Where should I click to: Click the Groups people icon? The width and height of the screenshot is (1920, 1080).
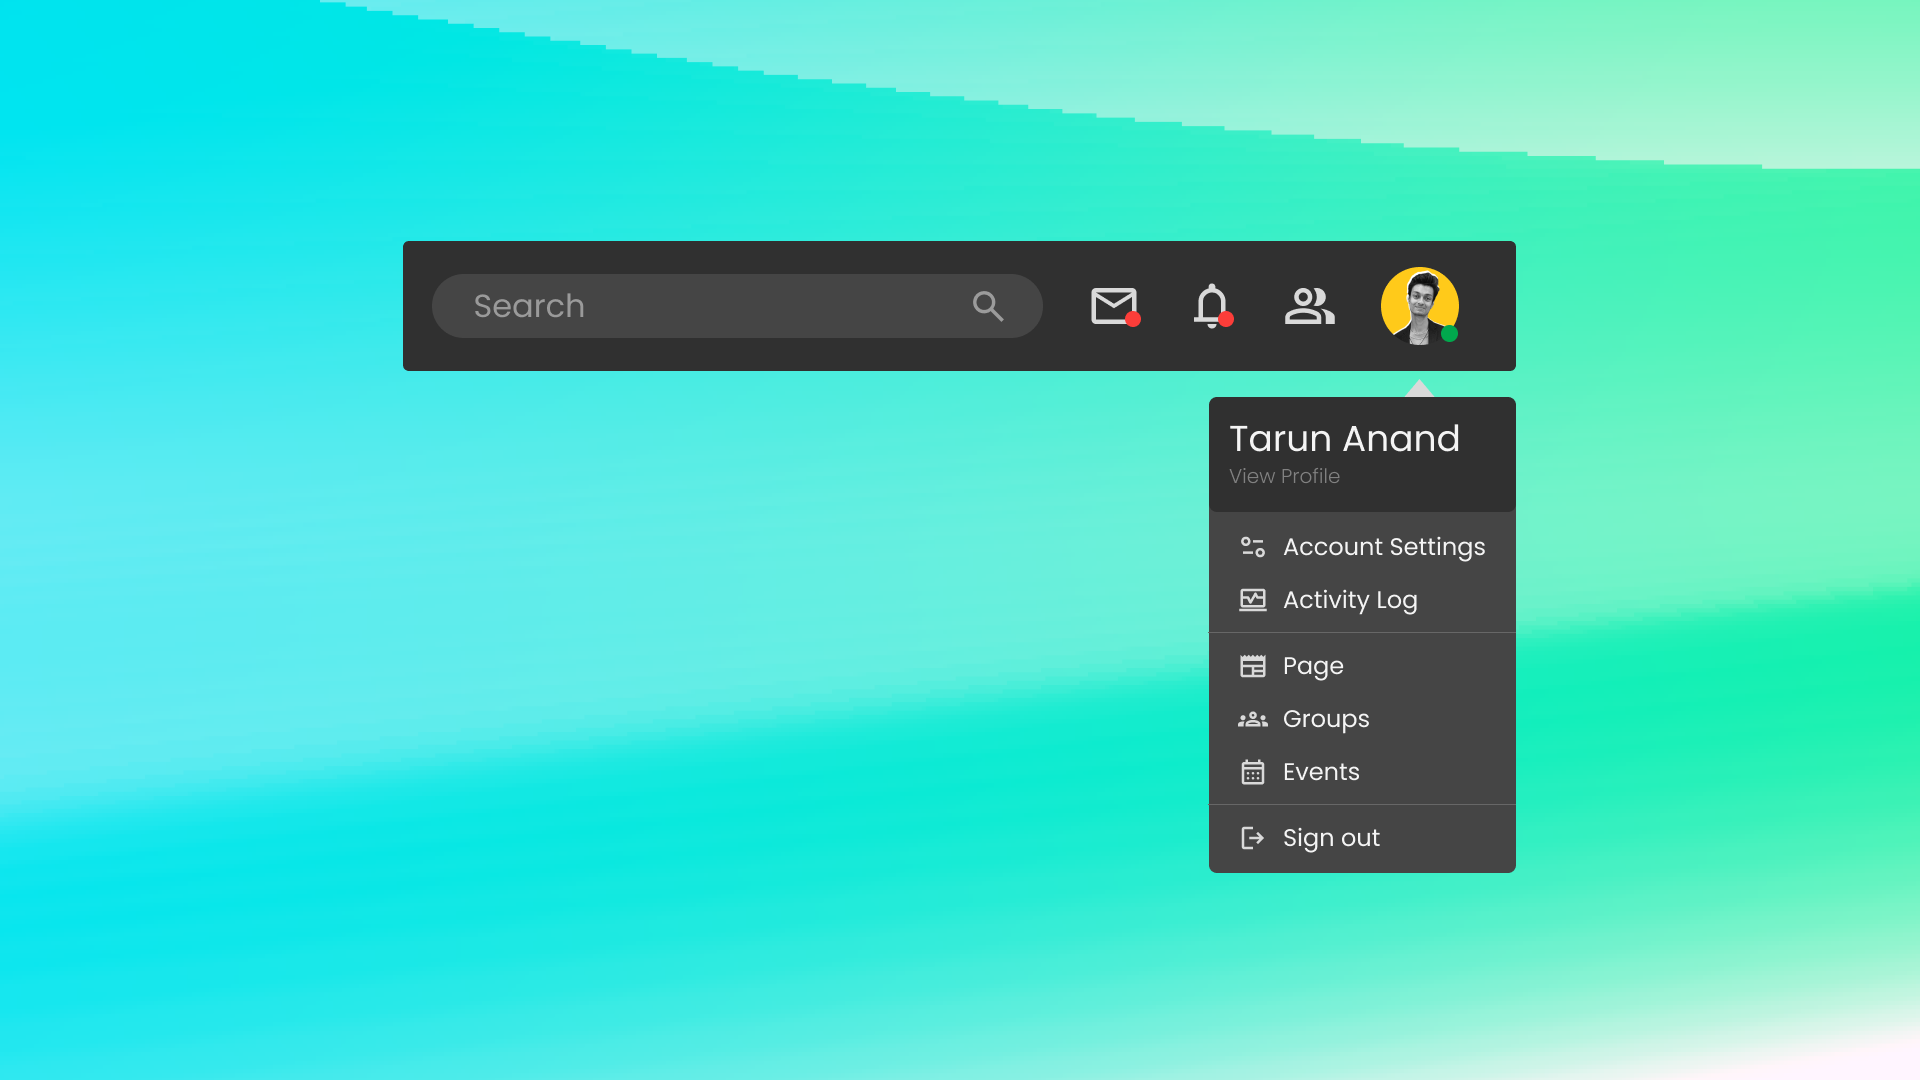point(1252,719)
